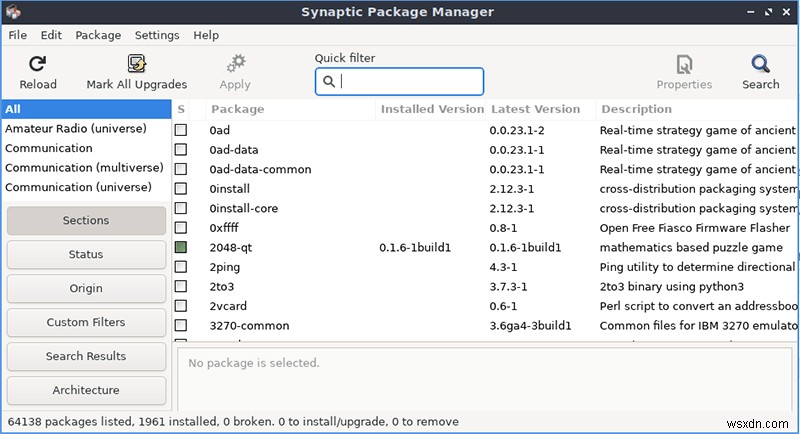Select the 2to3 package name
Image resolution: width=800 pixels, height=434 pixels.
pos(222,287)
